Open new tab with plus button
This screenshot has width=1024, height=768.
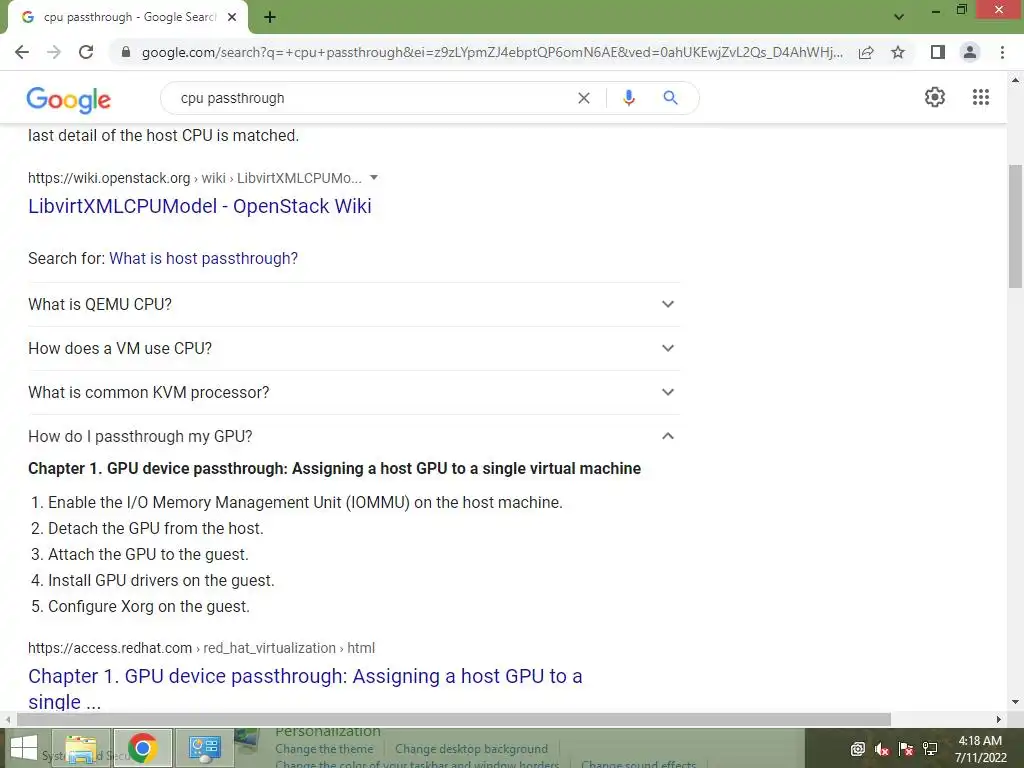270,18
